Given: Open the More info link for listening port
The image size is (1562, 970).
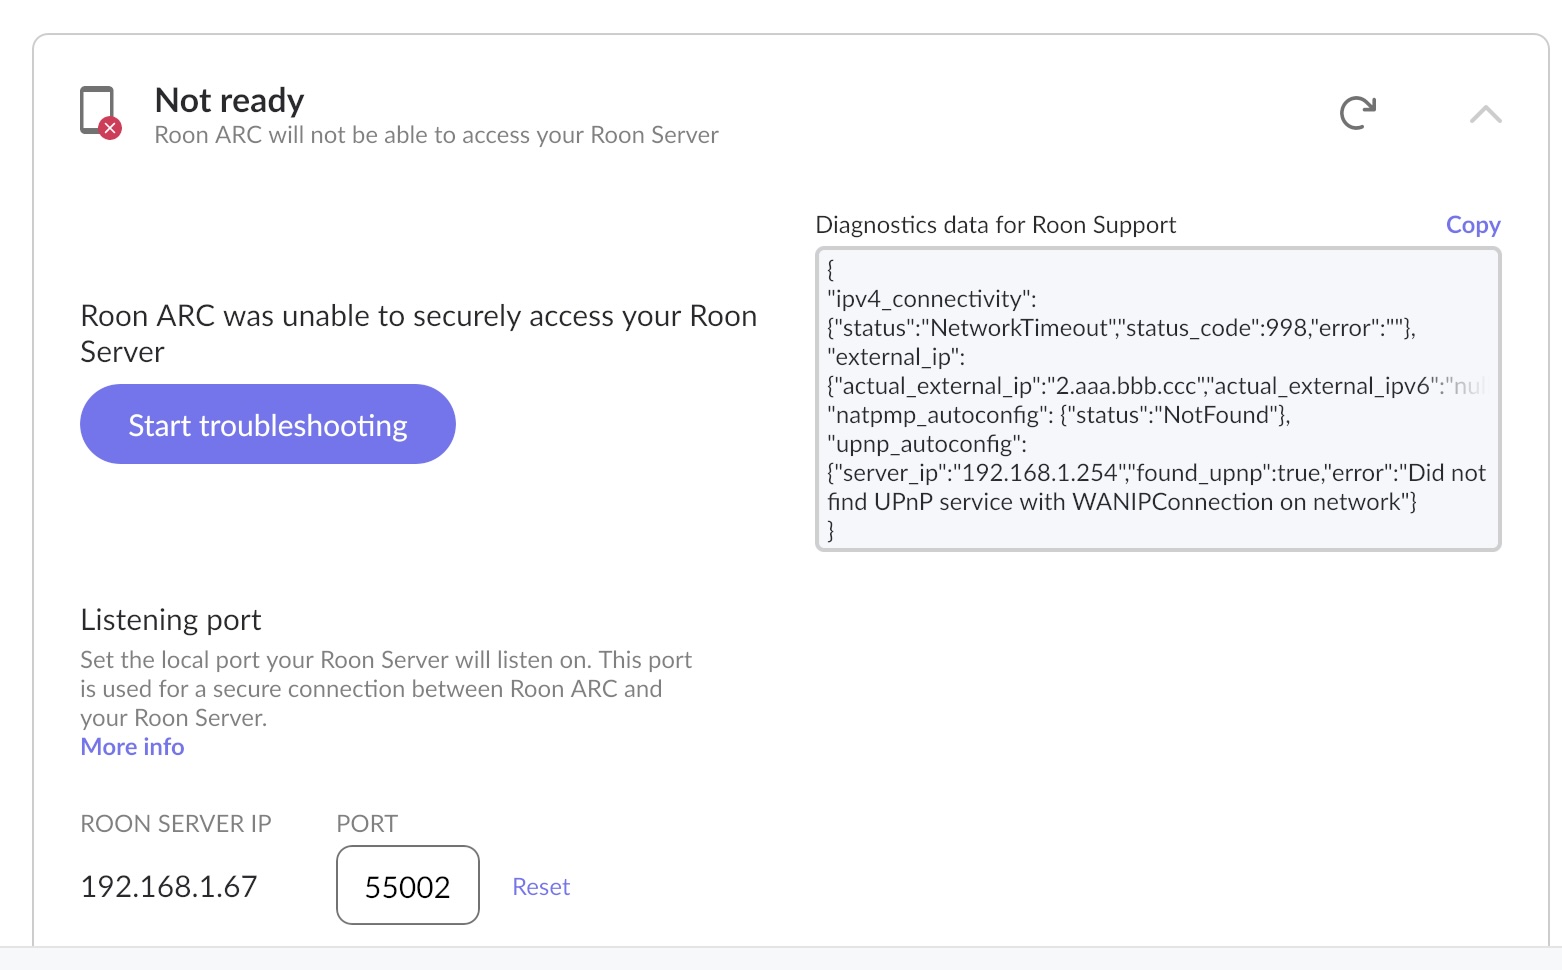Looking at the screenshot, I should pyautogui.click(x=132, y=747).
